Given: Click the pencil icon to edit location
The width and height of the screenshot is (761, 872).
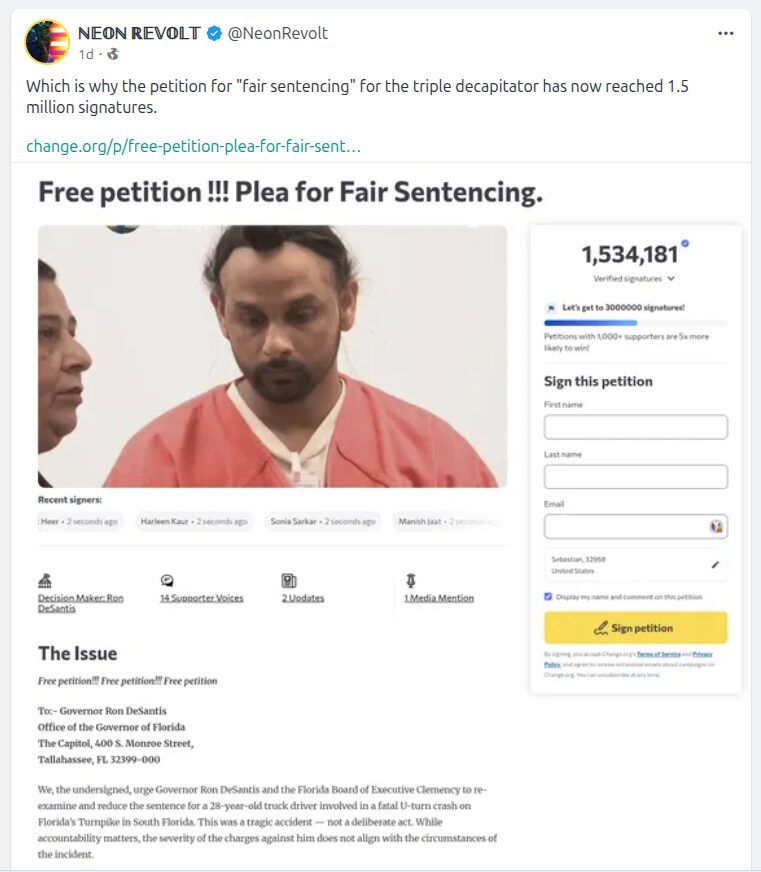Looking at the screenshot, I should [x=715, y=565].
